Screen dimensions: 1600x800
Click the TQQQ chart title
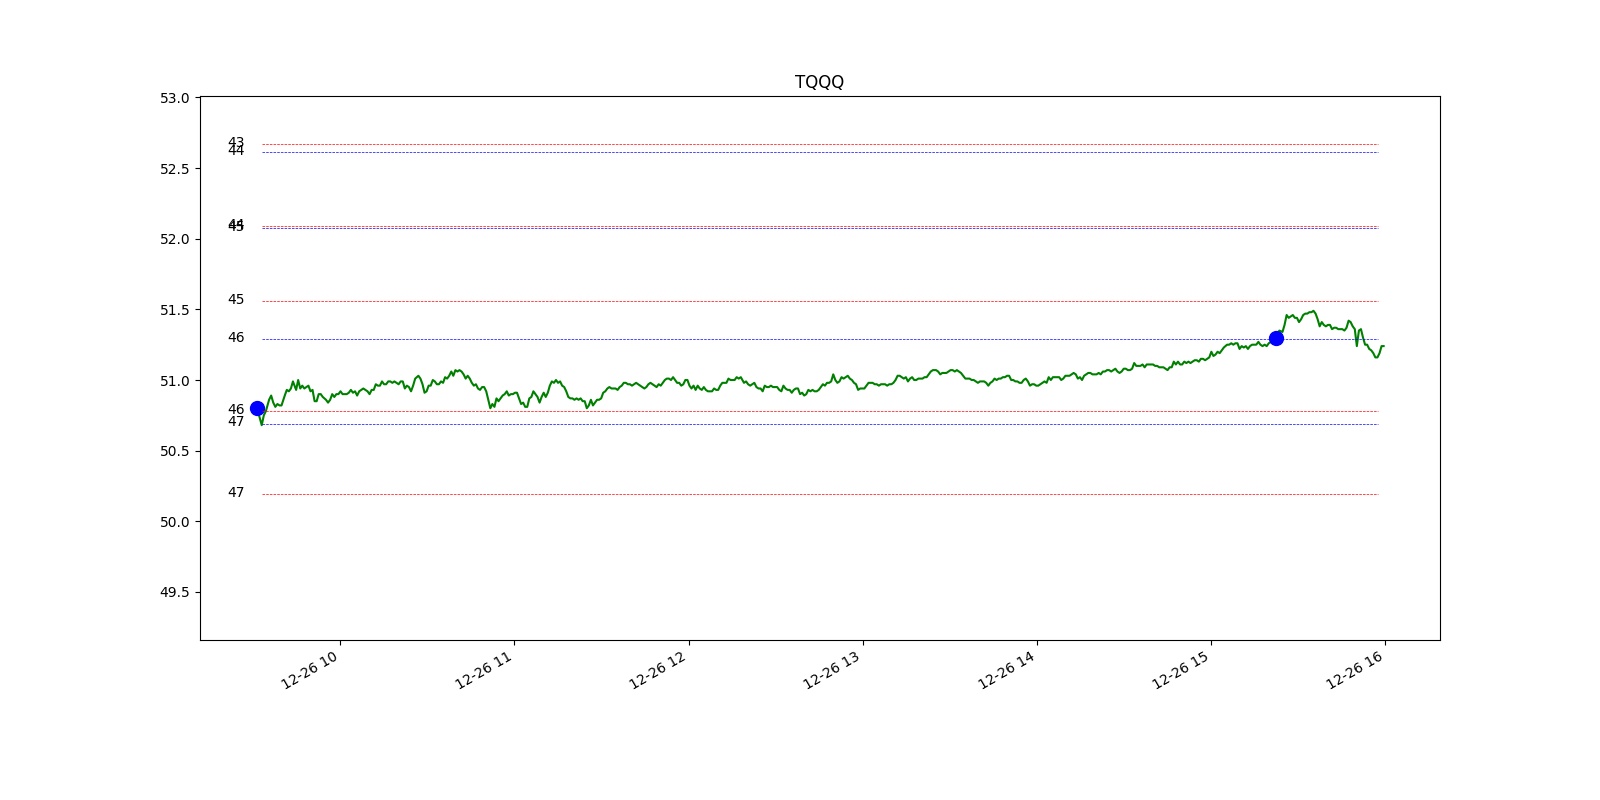click(x=819, y=82)
